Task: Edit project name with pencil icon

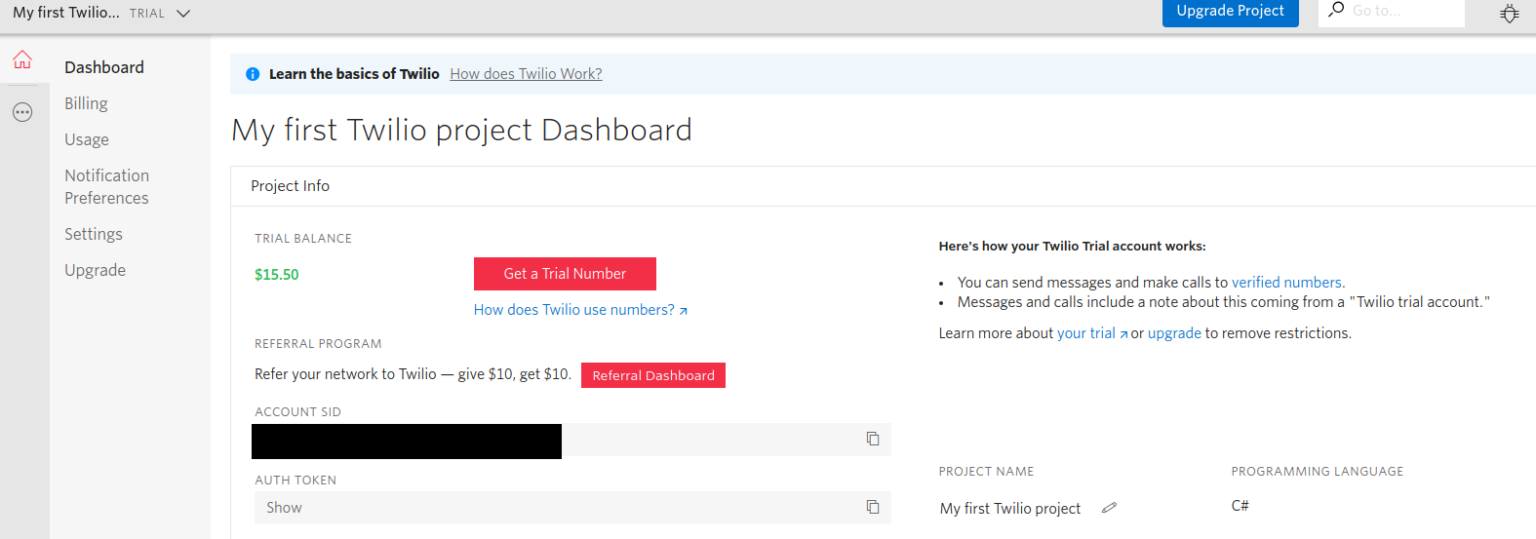Action: coord(1108,508)
